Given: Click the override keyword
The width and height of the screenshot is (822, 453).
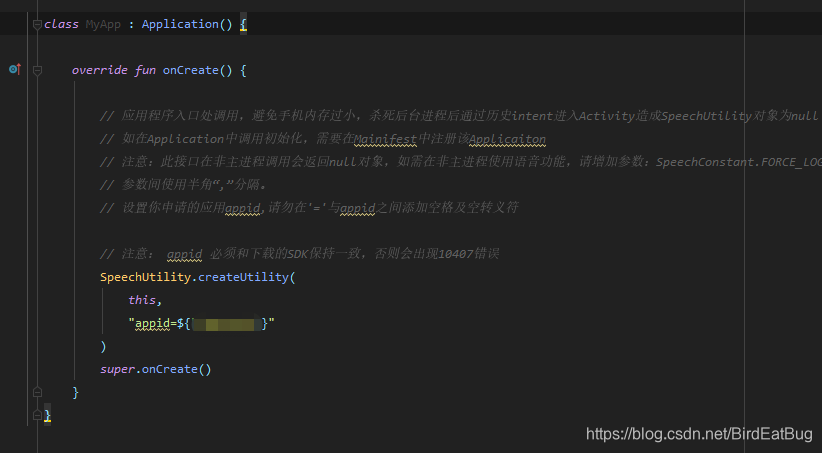Looking at the screenshot, I should [100, 70].
